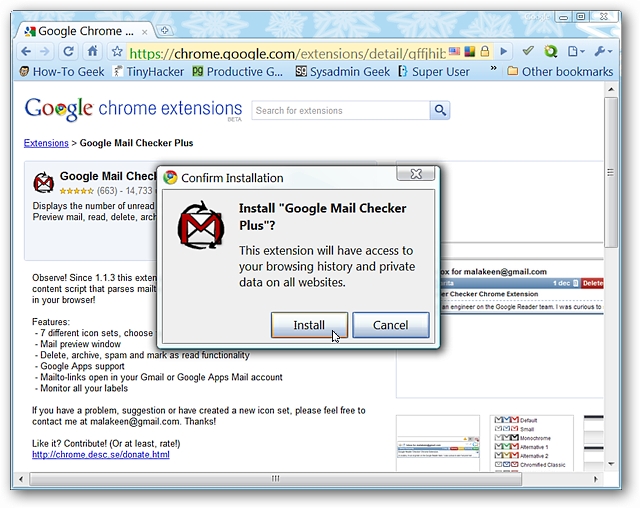Open the new tab with plus button
The width and height of the screenshot is (640, 508).
(x=164, y=30)
